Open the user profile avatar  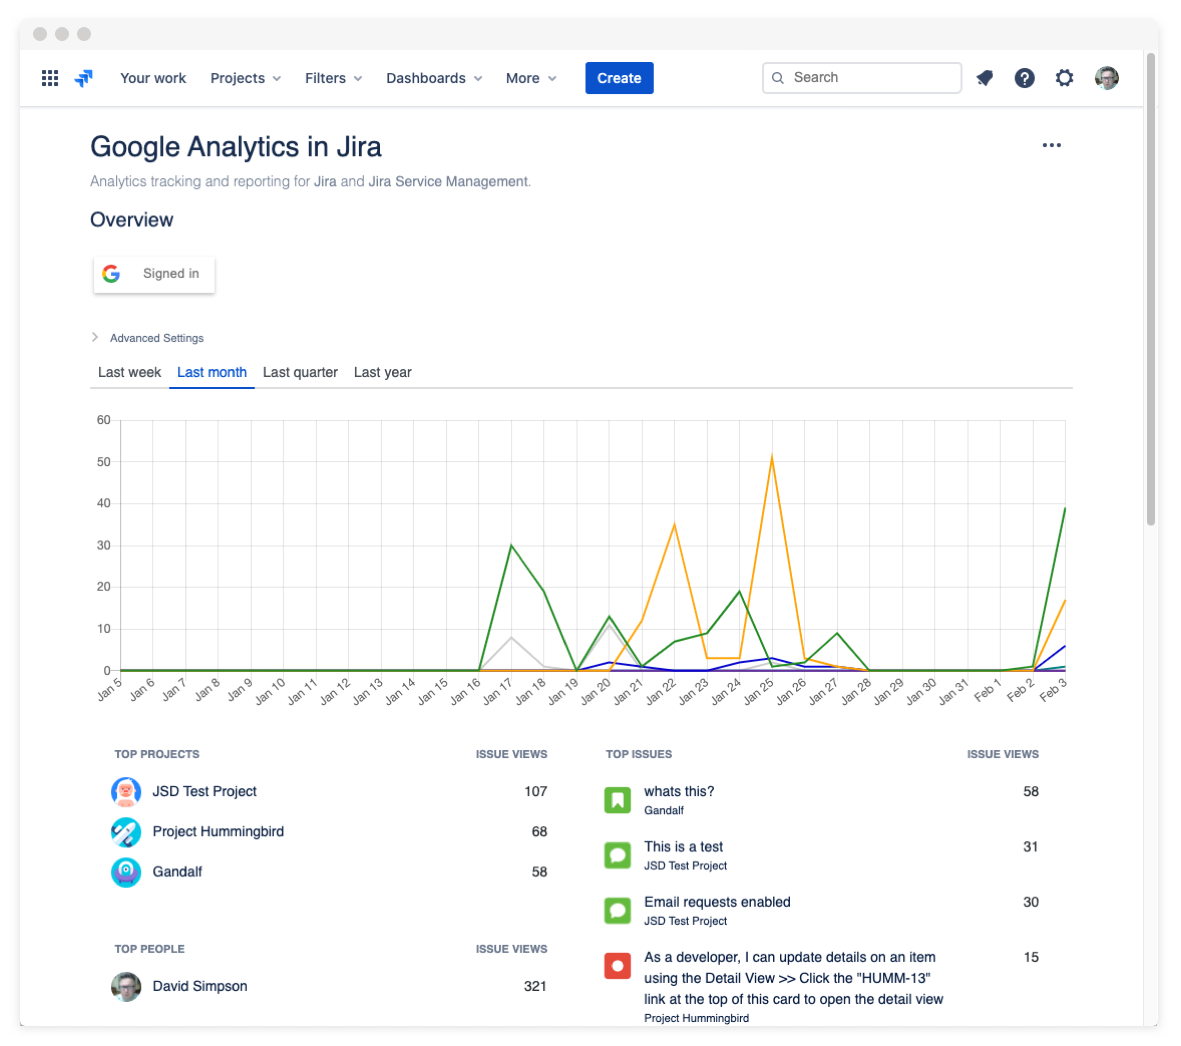tap(1106, 78)
